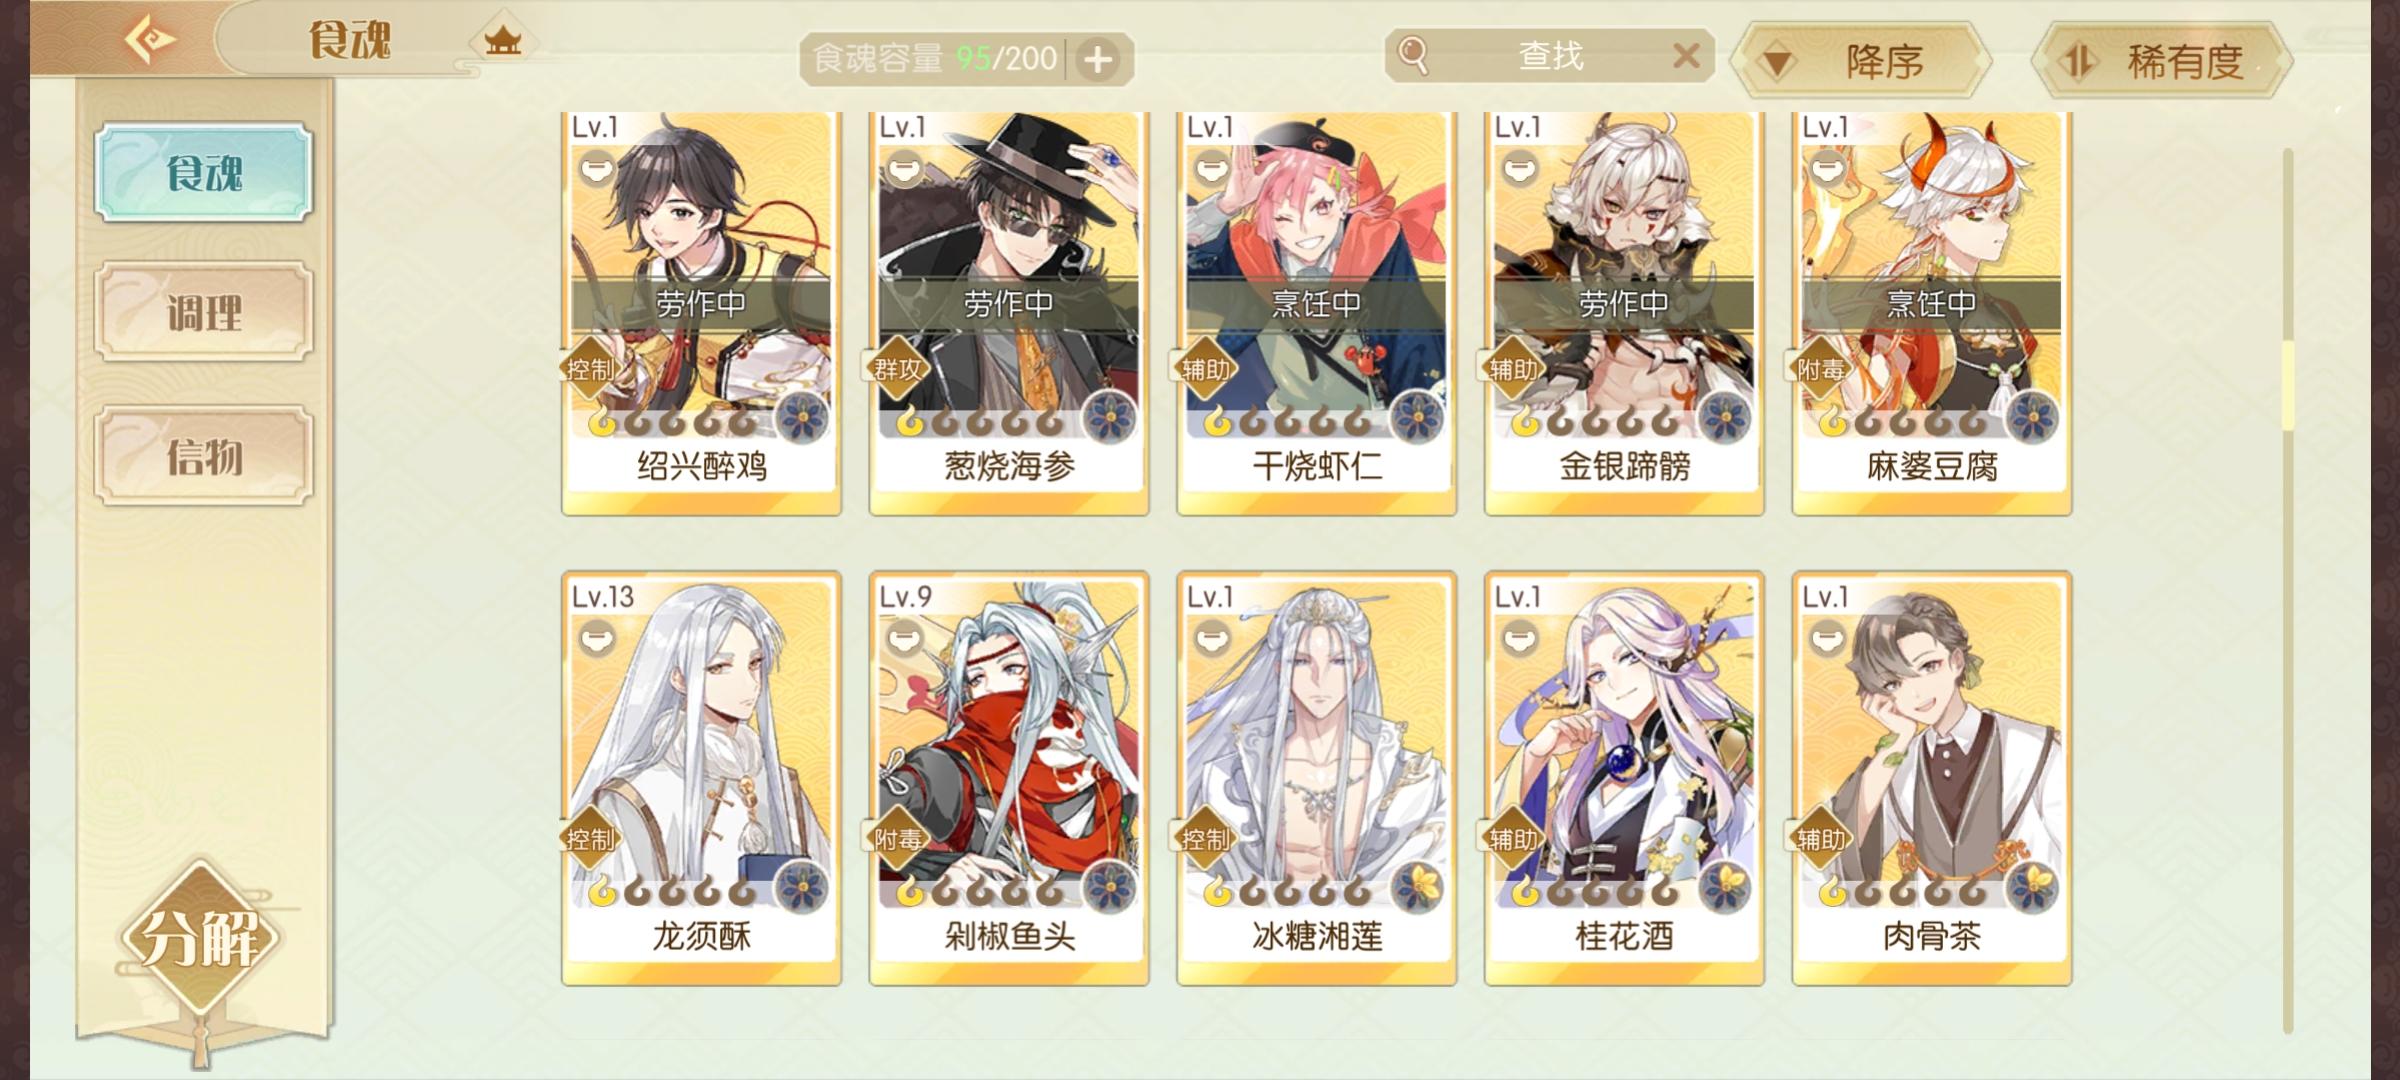
Task: Clear search with the X icon
Action: tap(1686, 56)
